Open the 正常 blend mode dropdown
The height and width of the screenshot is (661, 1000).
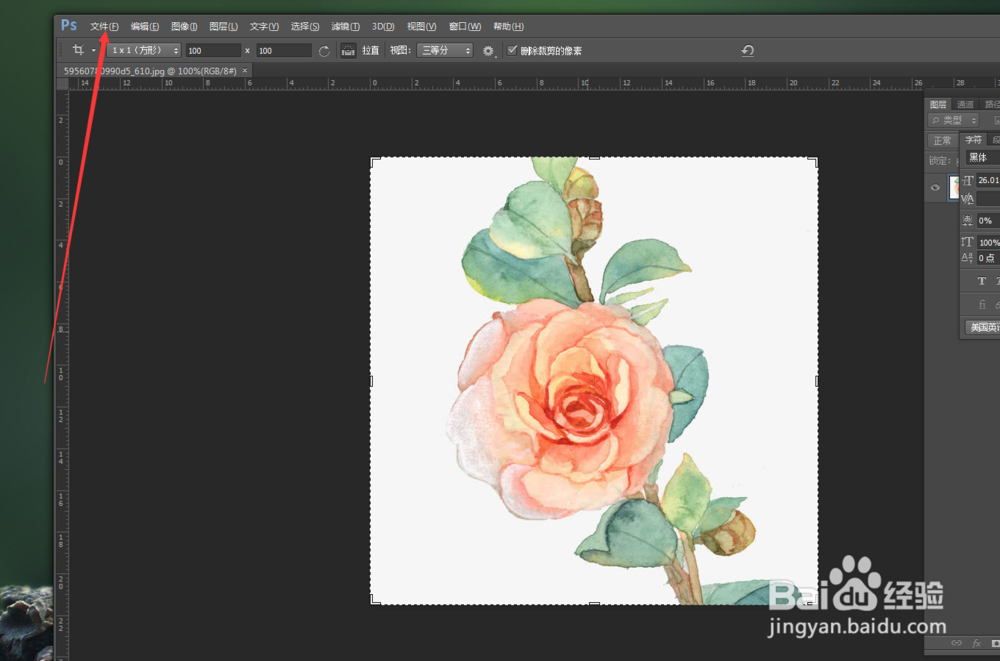coord(943,140)
